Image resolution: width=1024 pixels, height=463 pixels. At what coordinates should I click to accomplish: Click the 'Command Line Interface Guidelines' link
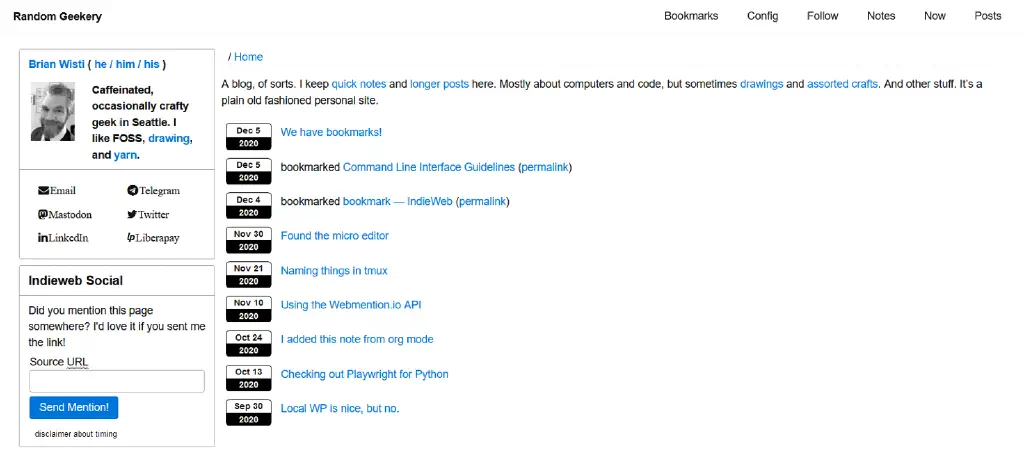tap(429, 167)
